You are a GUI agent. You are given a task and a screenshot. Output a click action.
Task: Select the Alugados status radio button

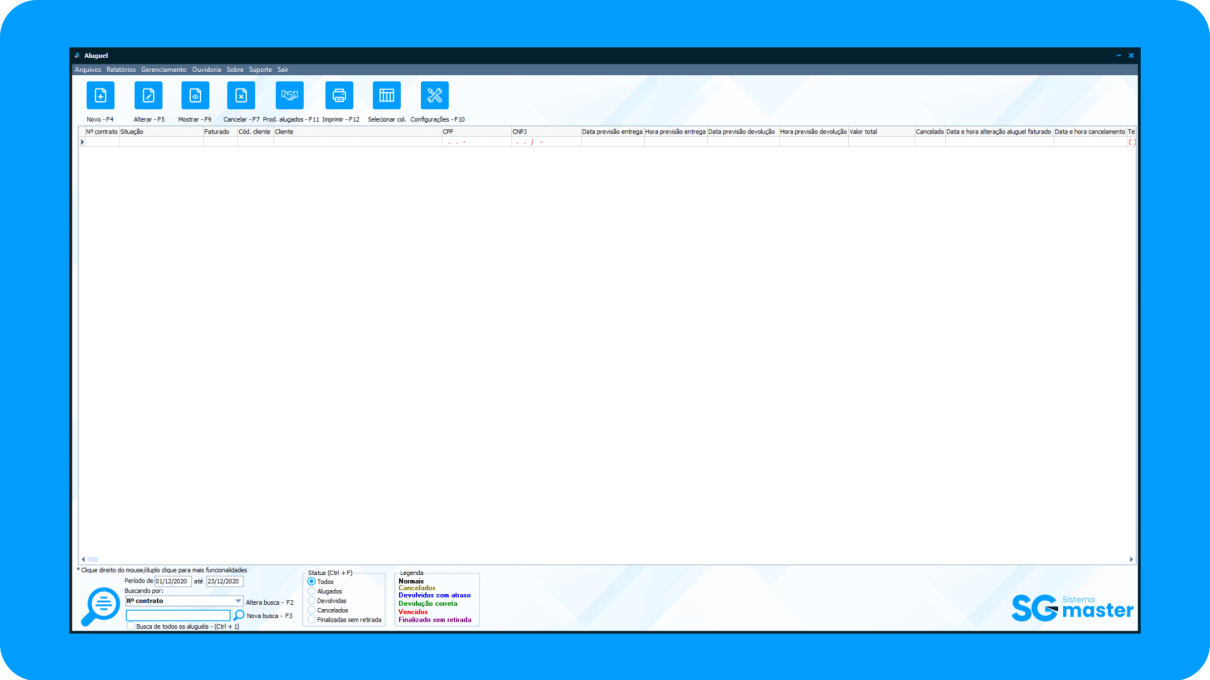point(311,591)
